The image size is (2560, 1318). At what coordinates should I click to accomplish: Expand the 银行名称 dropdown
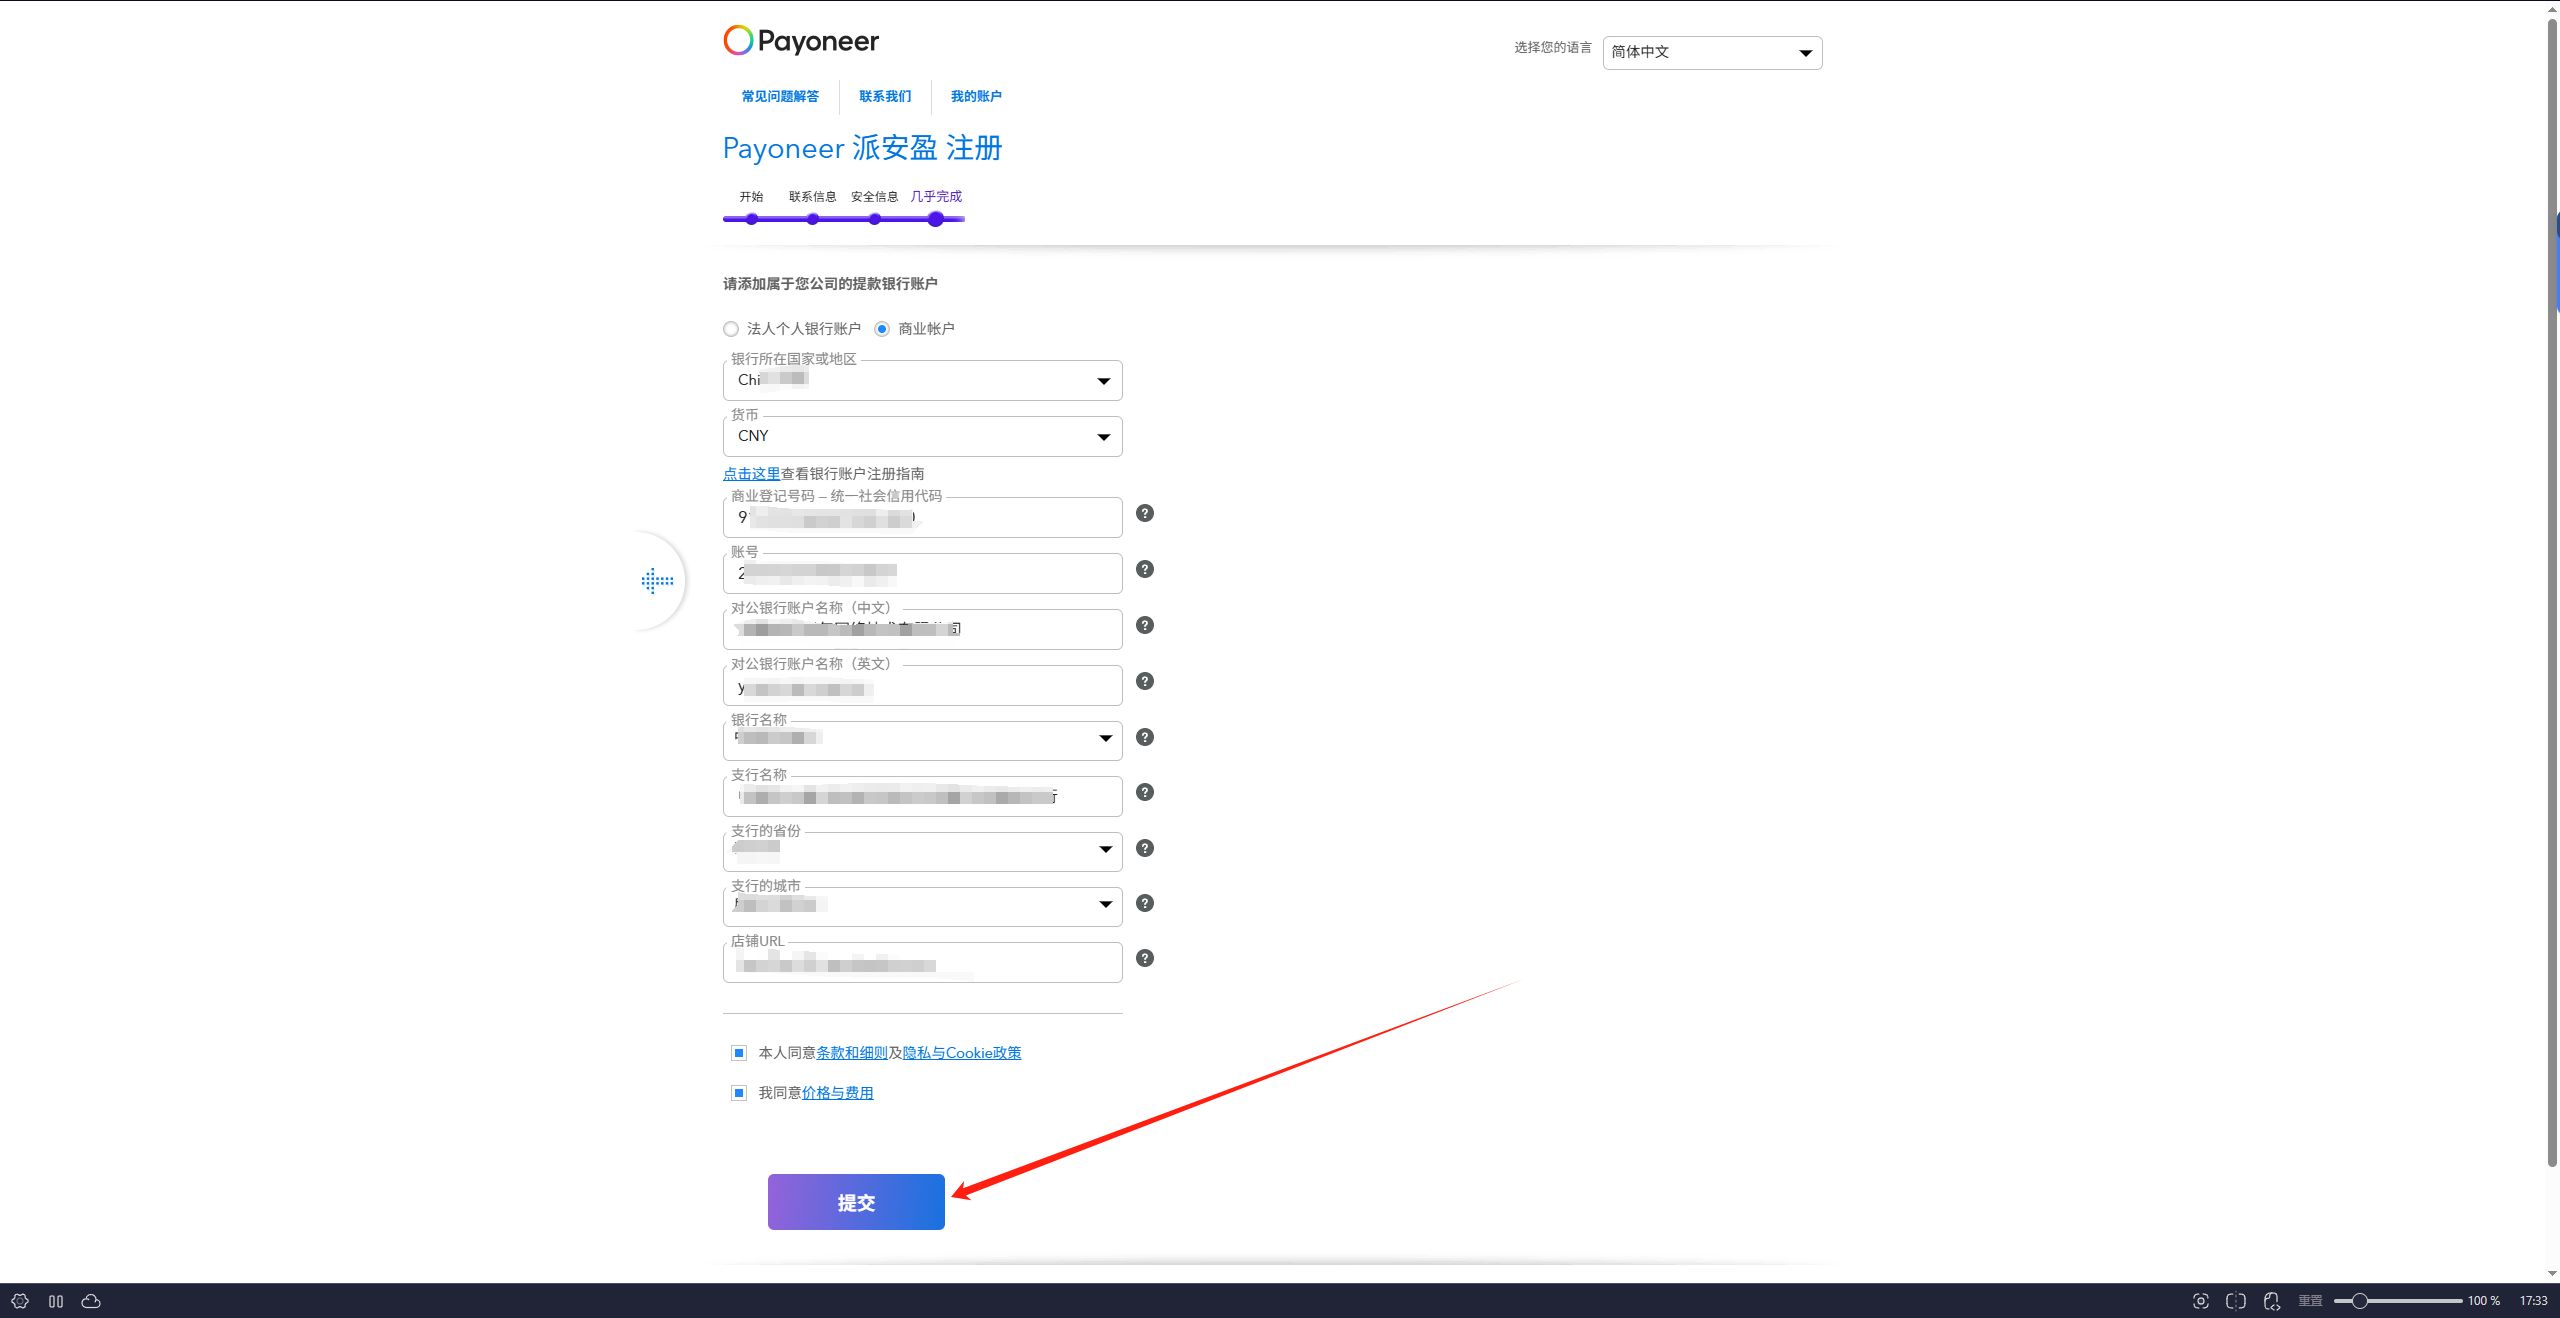(922, 741)
